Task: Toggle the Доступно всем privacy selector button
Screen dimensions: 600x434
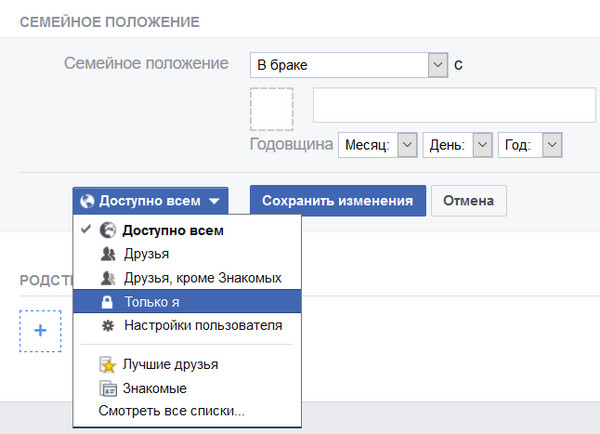Action: click(150, 200)
